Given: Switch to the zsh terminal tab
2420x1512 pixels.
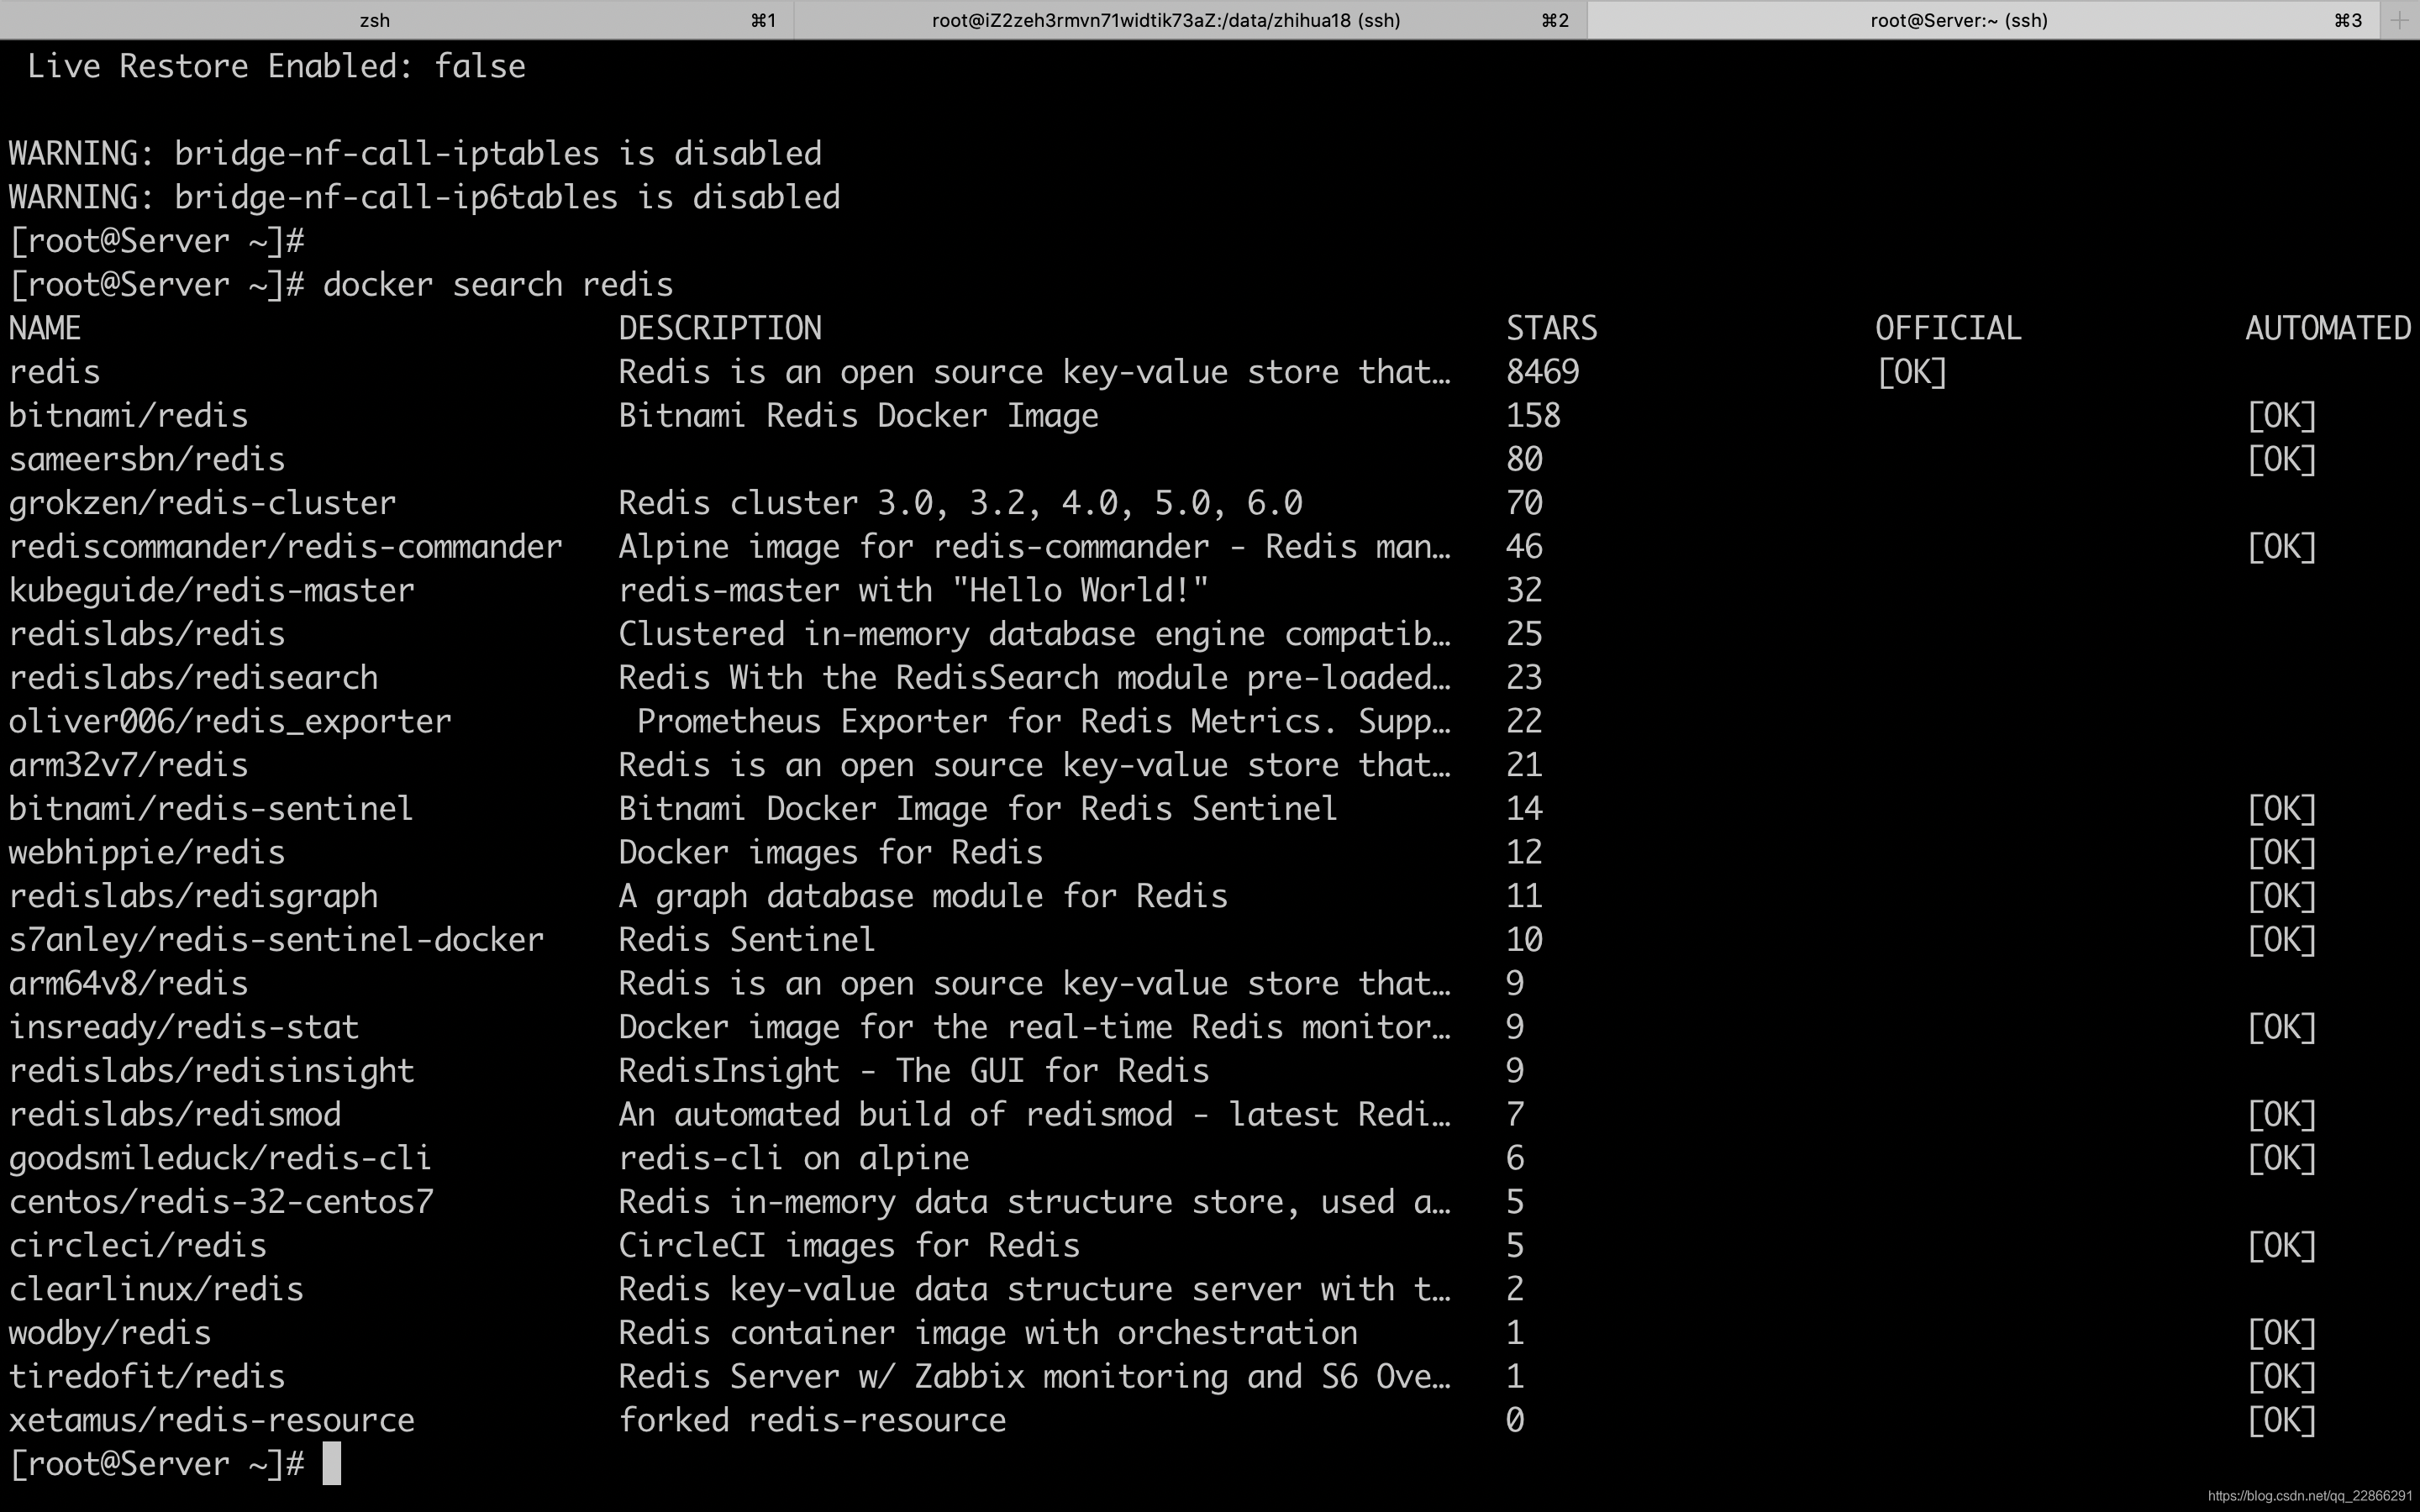Looking at the screenshot, I should (396, 20).
